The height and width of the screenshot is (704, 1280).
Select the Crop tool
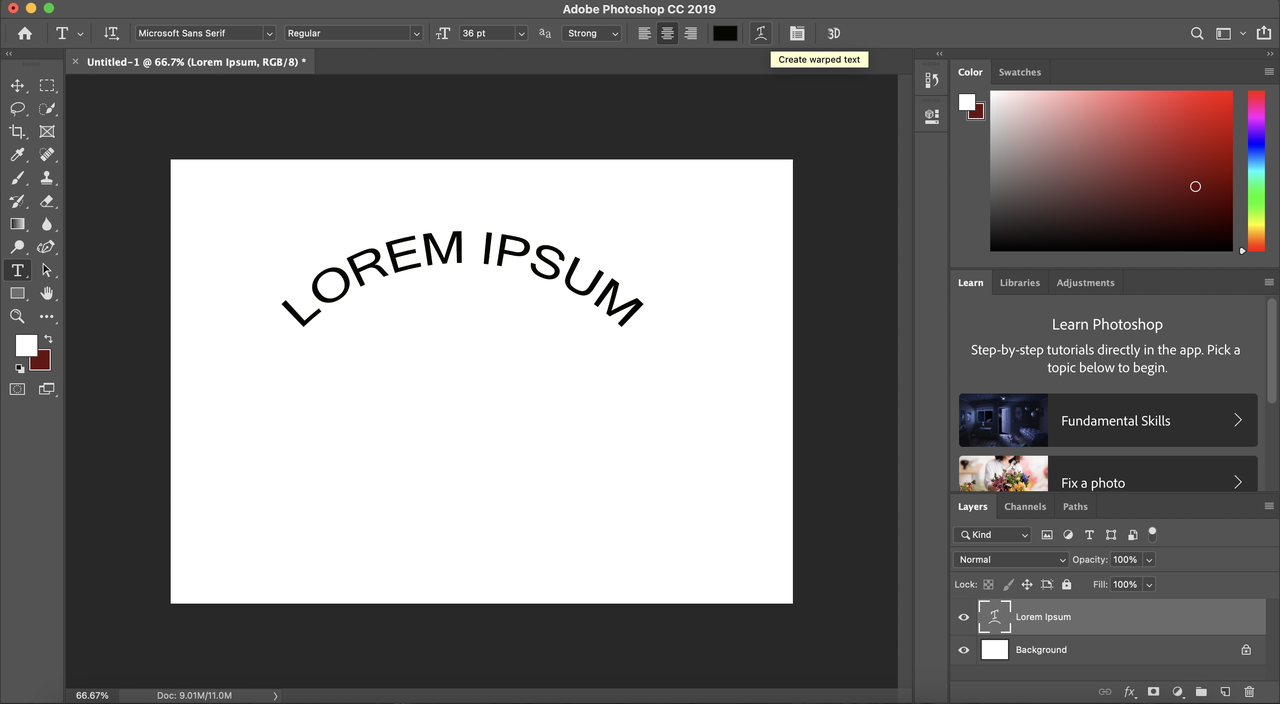tap(17, 132)
